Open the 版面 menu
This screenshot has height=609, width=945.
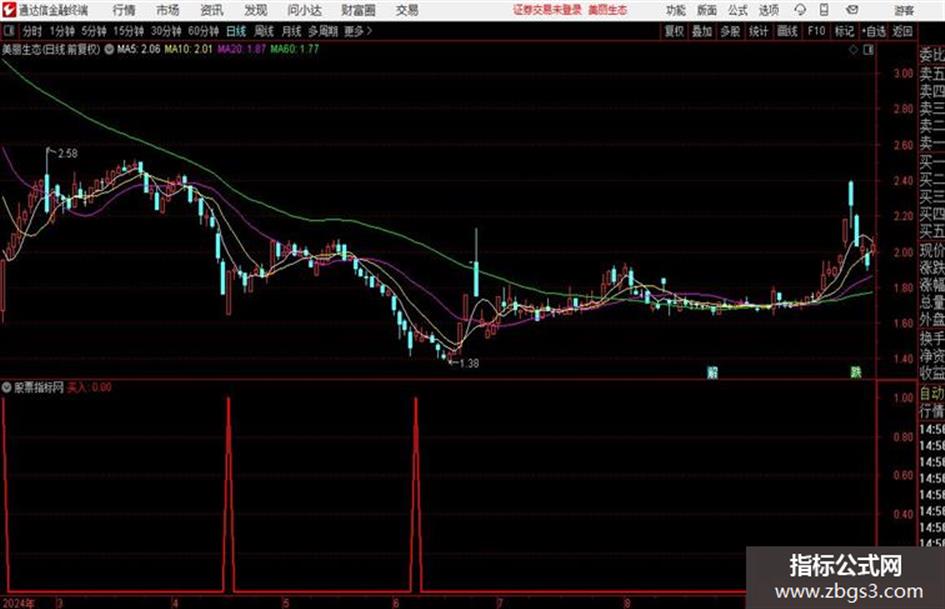point(707,10)
